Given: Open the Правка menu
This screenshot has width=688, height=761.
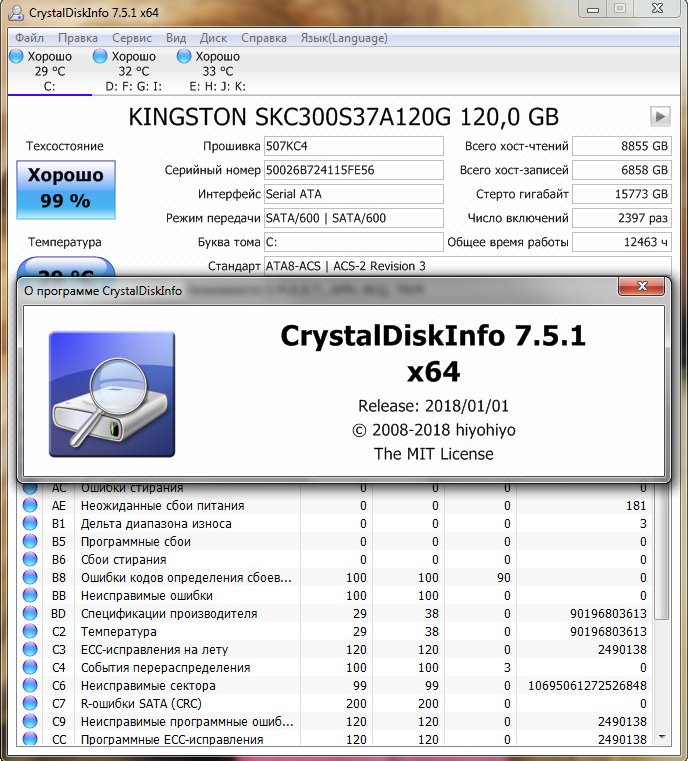Looking at the screenshot, I should coord(78,38).
